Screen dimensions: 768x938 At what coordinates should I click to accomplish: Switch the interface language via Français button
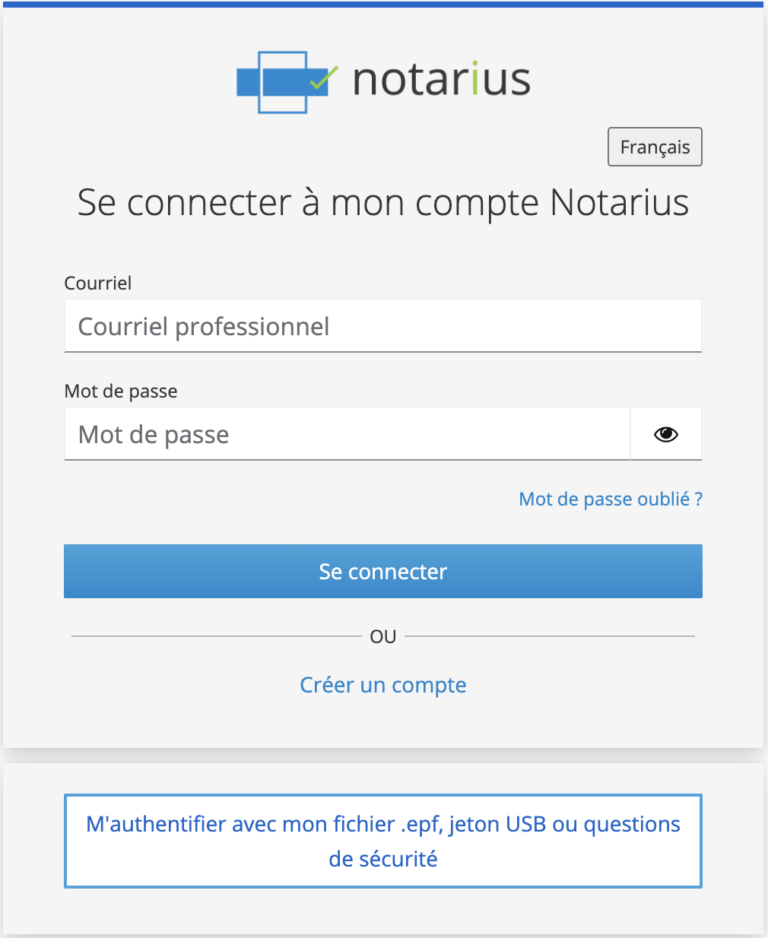(x=654, y=146)
